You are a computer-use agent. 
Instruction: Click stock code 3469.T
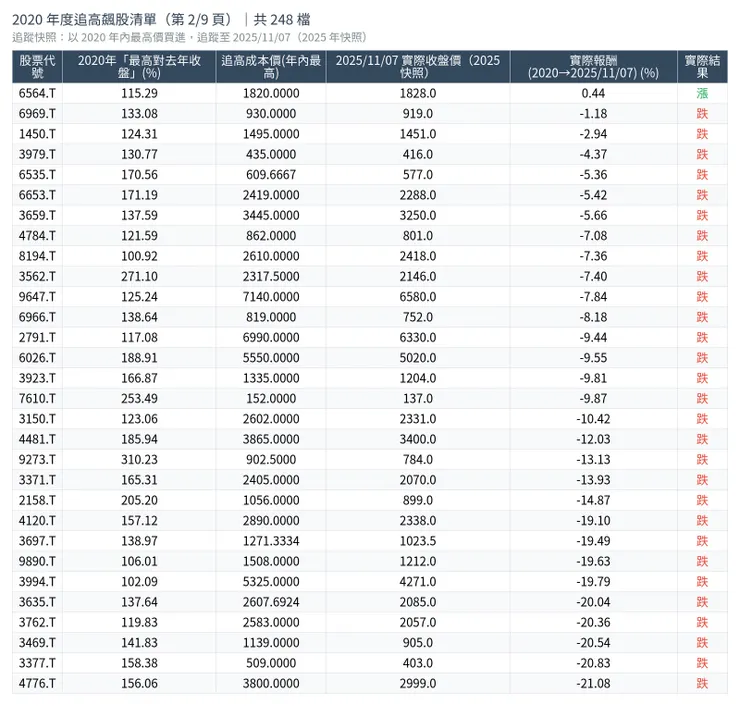[x=37, y=643]
